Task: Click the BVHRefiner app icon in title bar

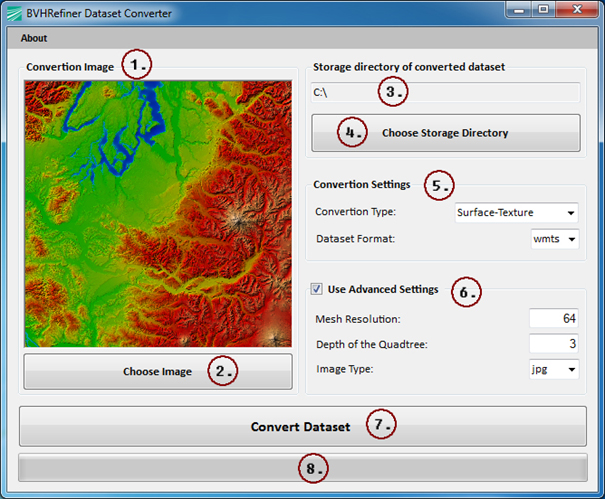Action: click(15, 14)
